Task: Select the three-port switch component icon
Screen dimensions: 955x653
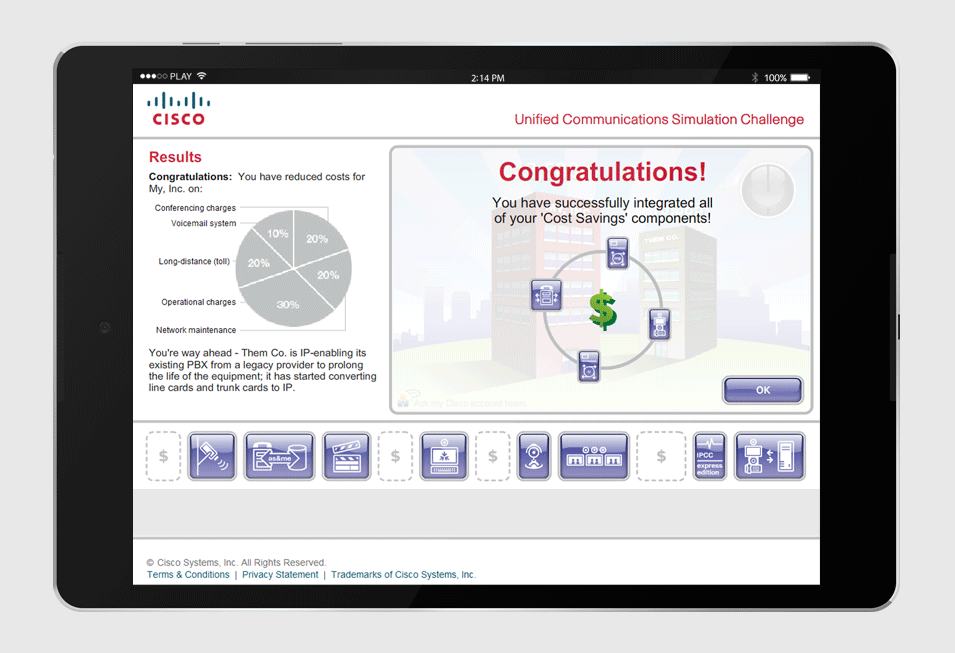Action: pyautogui.click(x=594, y=456)
